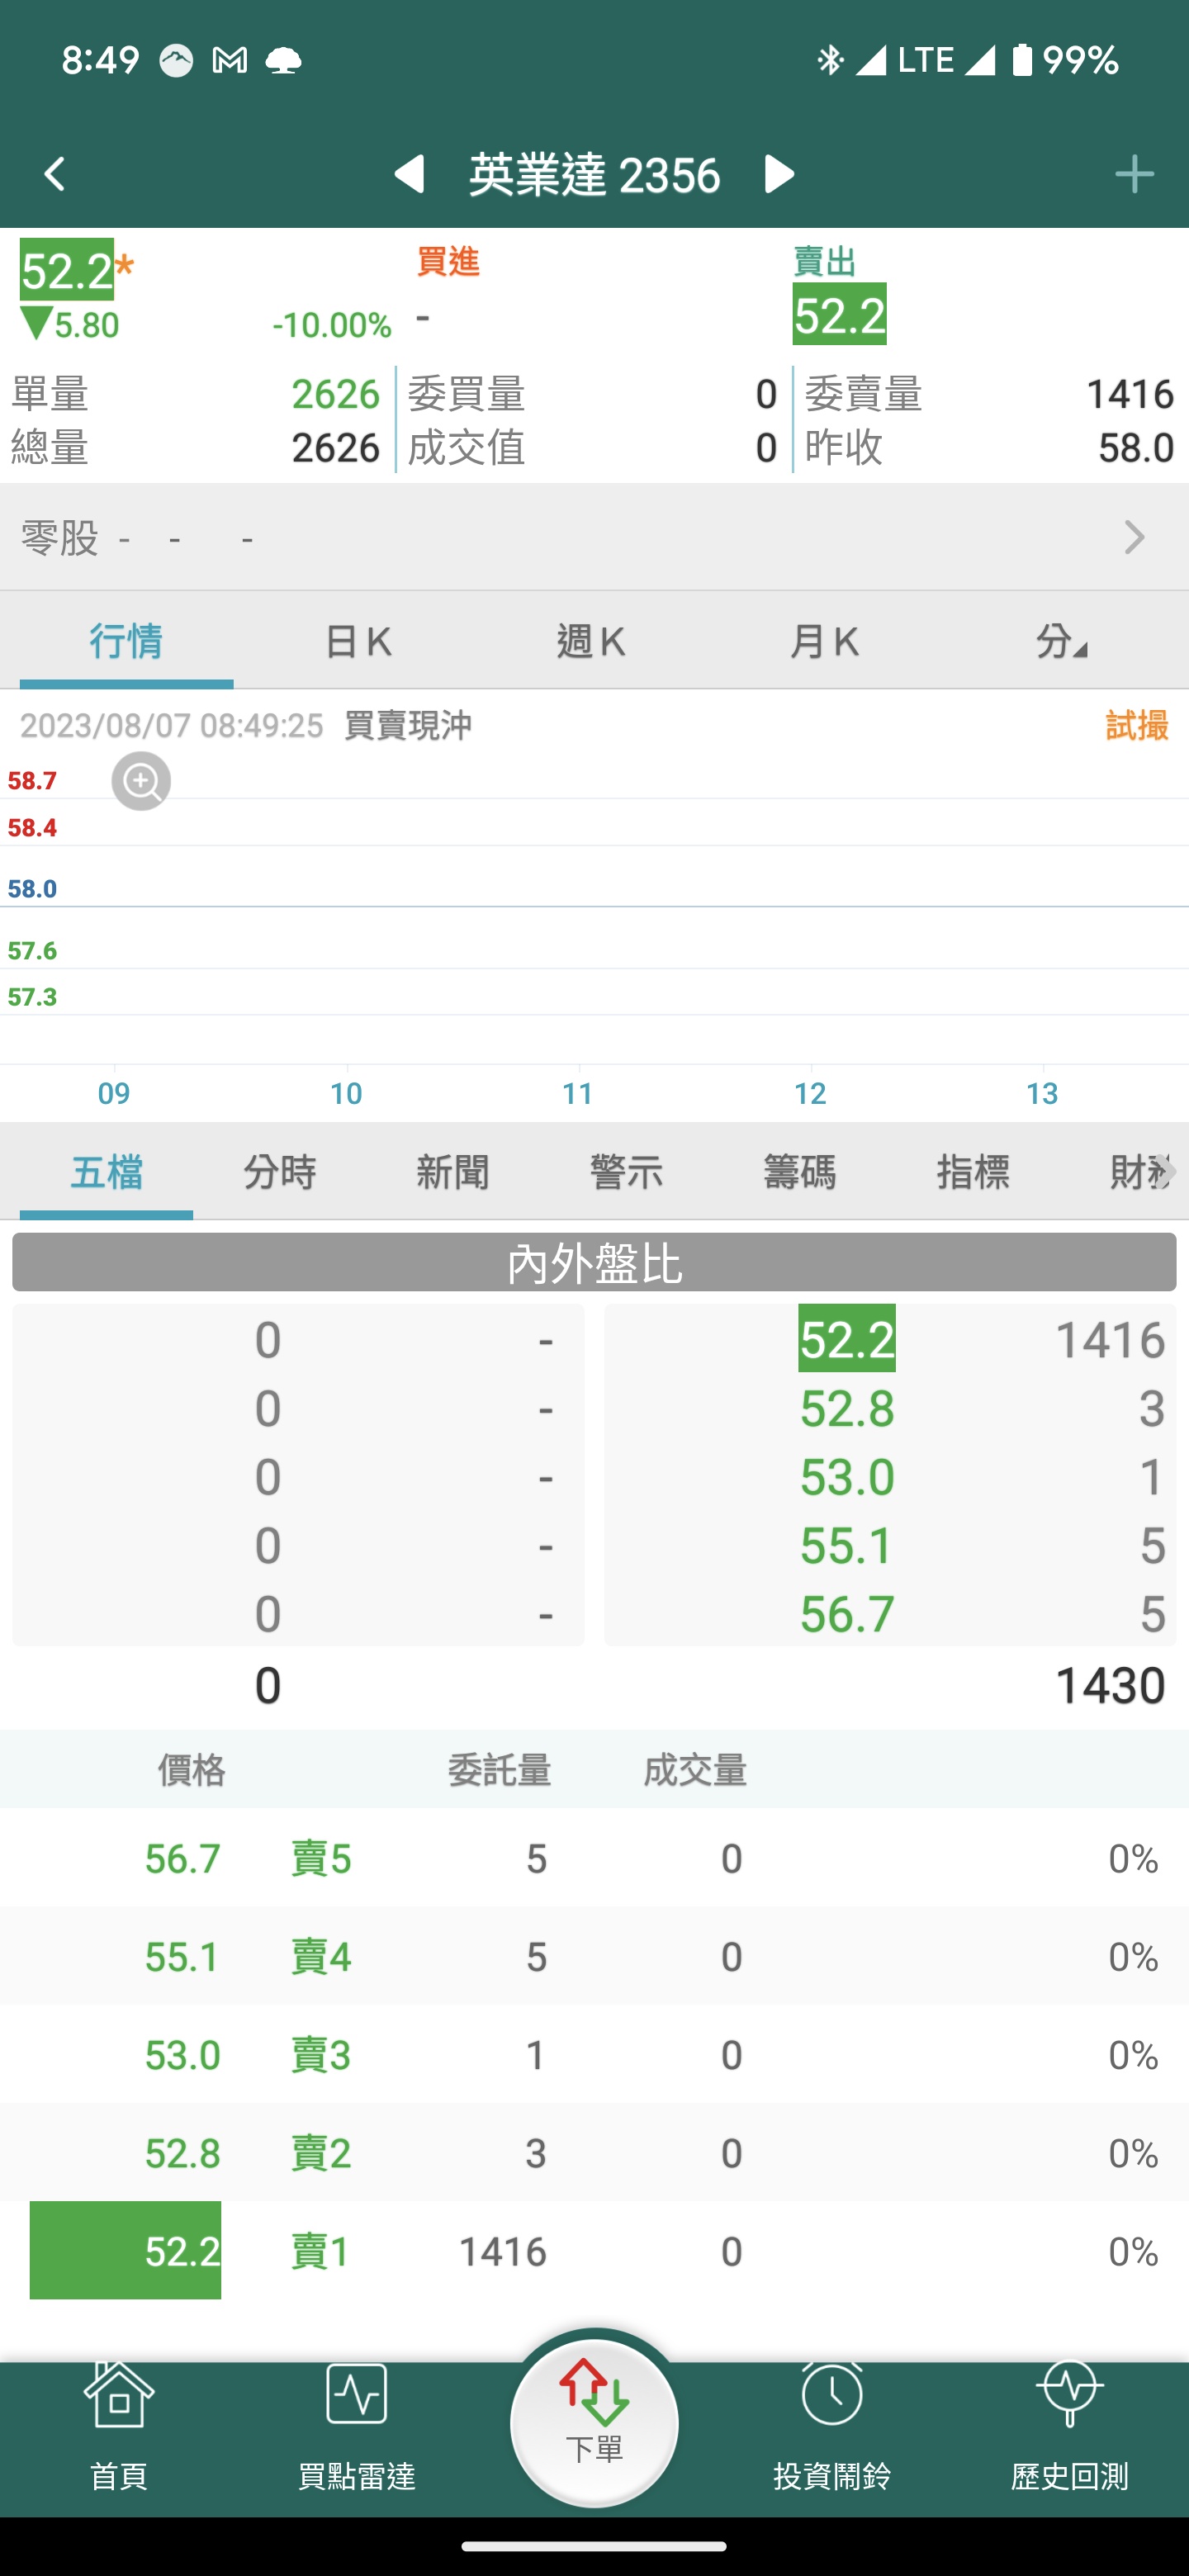
Task: Open the 警示 alerts tab
Action: (626, 1171)
